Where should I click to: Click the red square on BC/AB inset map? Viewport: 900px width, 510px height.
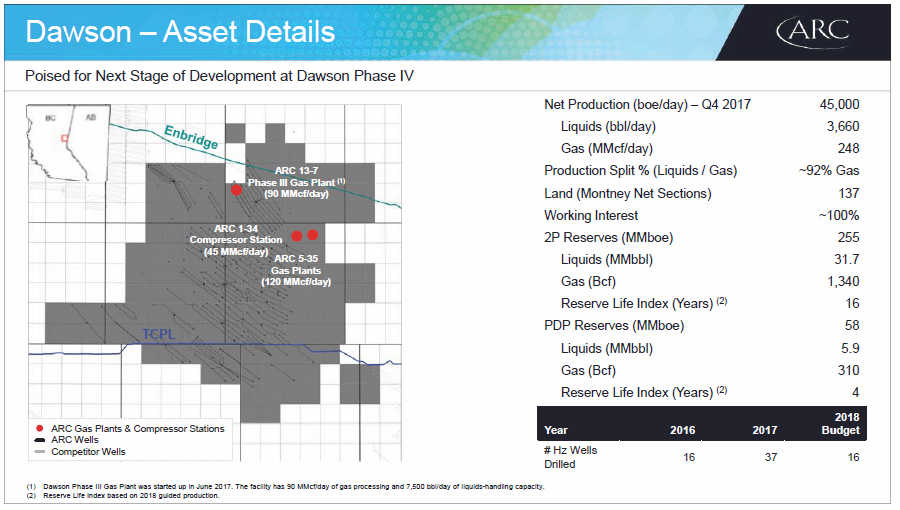[x=65, y=138]
